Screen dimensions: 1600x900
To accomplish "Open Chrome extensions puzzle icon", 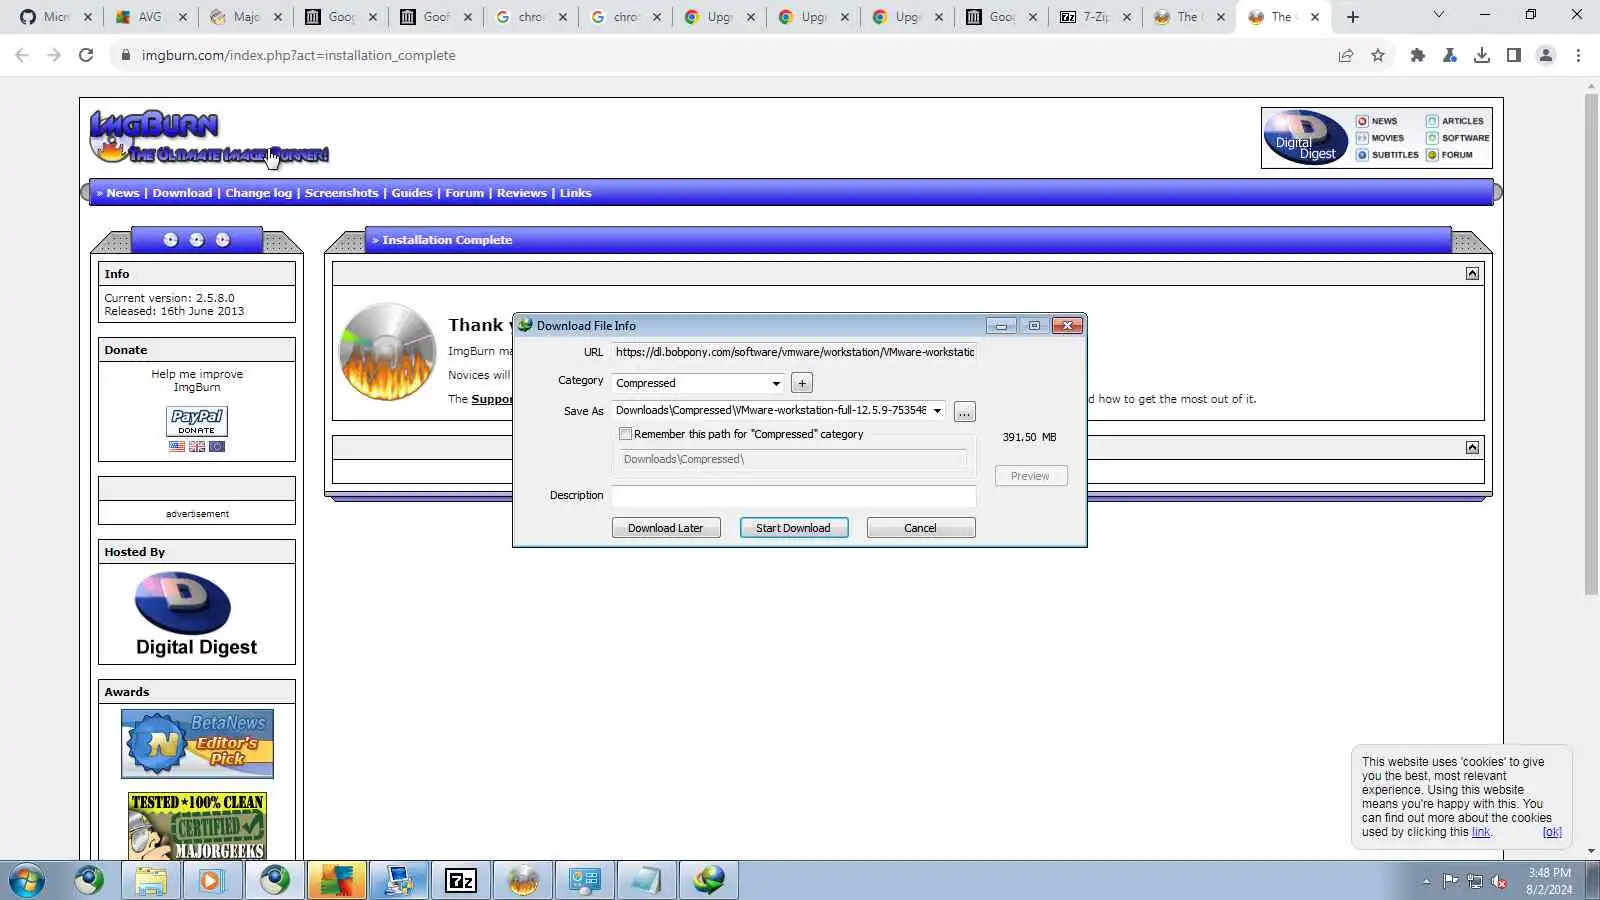I will 1417,55.
